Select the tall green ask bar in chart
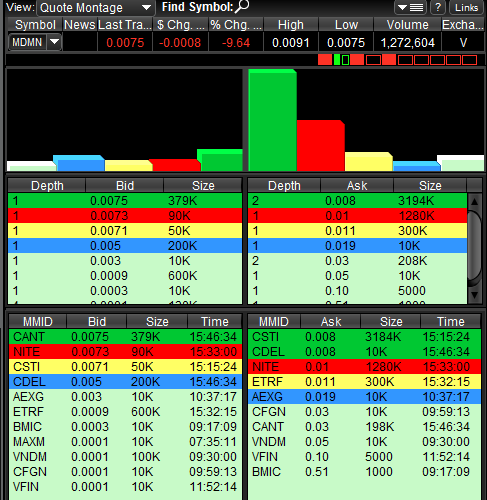The height and width of the screenshot is (500, 487). pos(272,120)
